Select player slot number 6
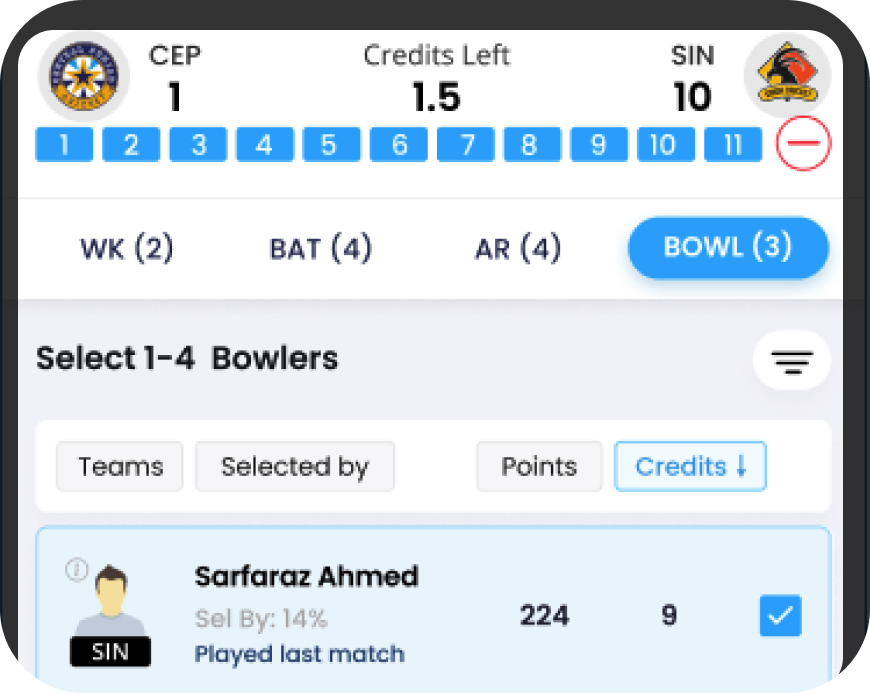The image size is (870, 693). click(x=398, y=144)
